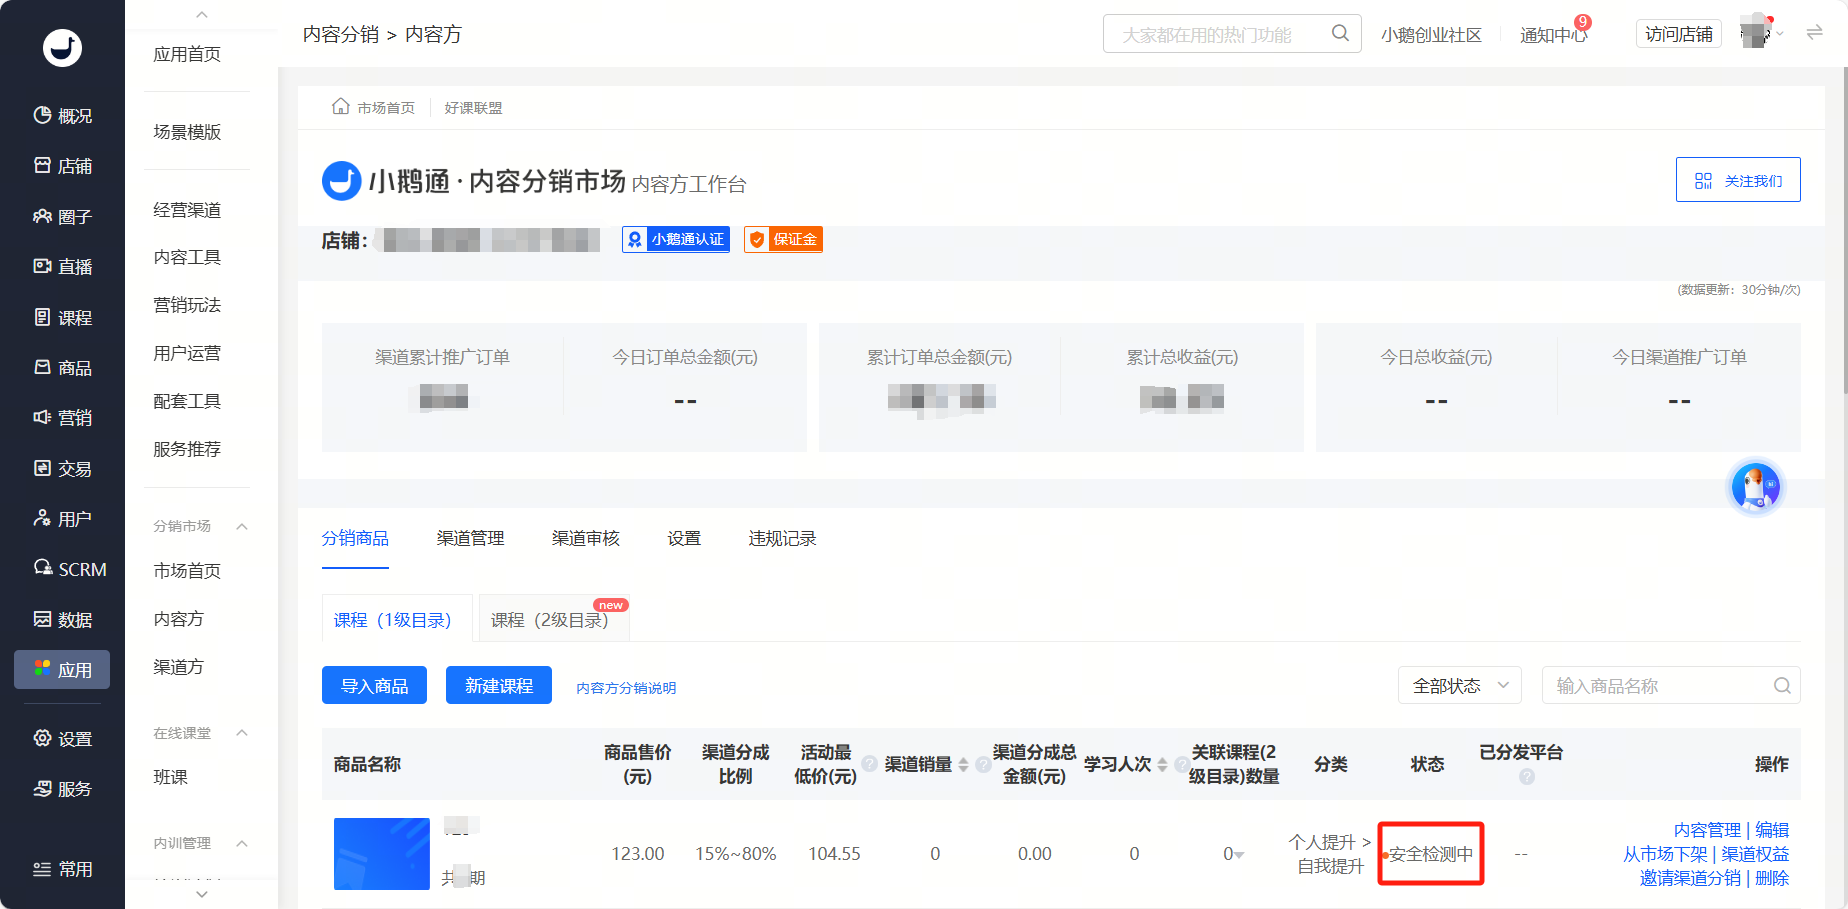Open the floating assistant robot icon

1756,487
